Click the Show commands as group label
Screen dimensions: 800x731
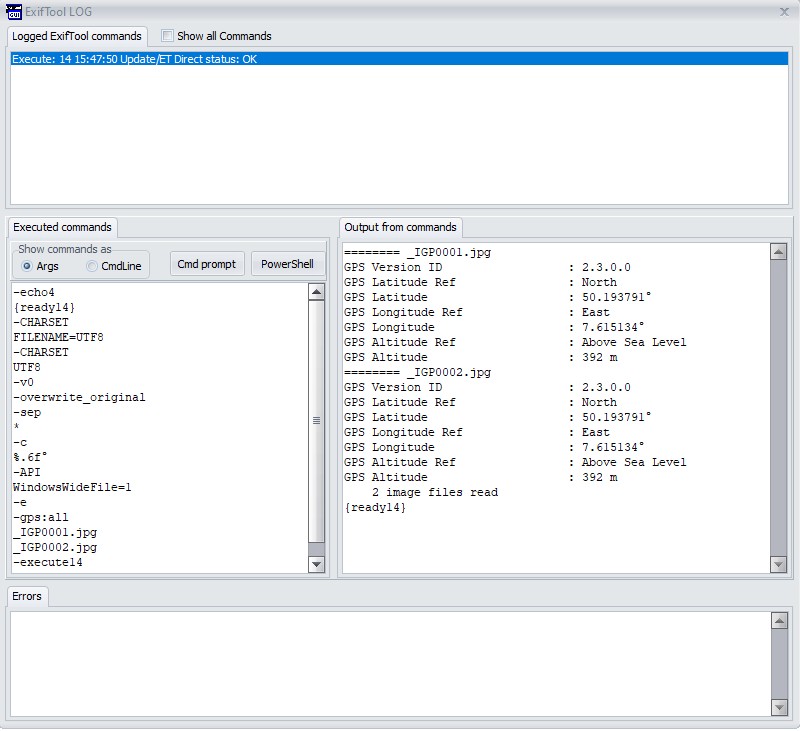tap(65, 249)
